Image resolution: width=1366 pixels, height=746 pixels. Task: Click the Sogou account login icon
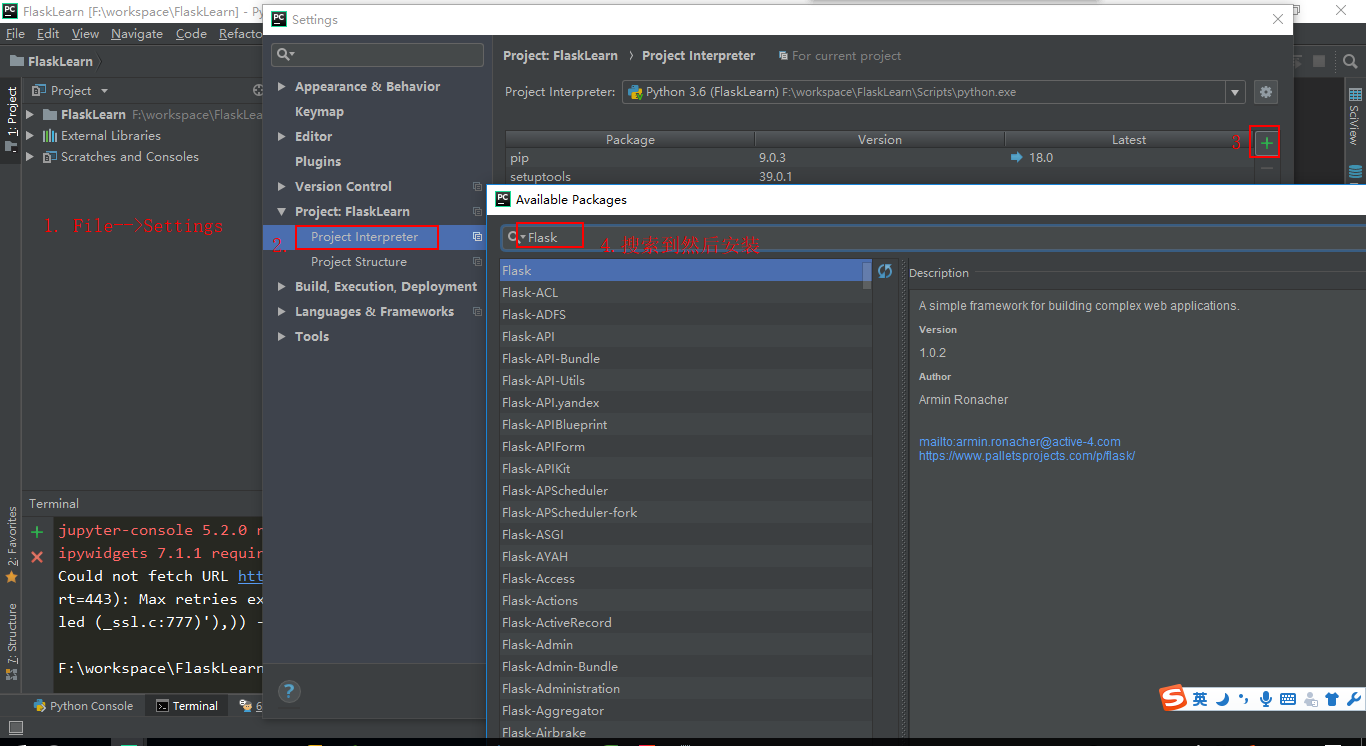1310,699
